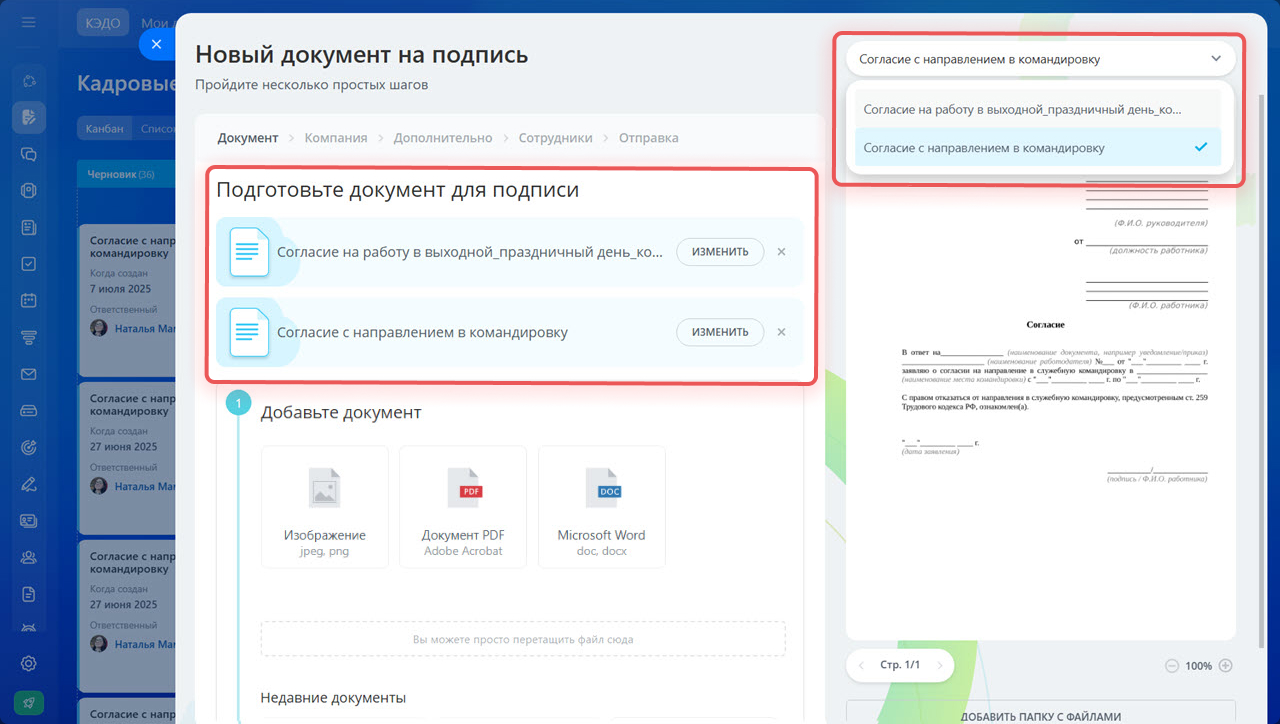Click the Недавние документы heading
This screenshot has width=1280, height=724.
333,698
